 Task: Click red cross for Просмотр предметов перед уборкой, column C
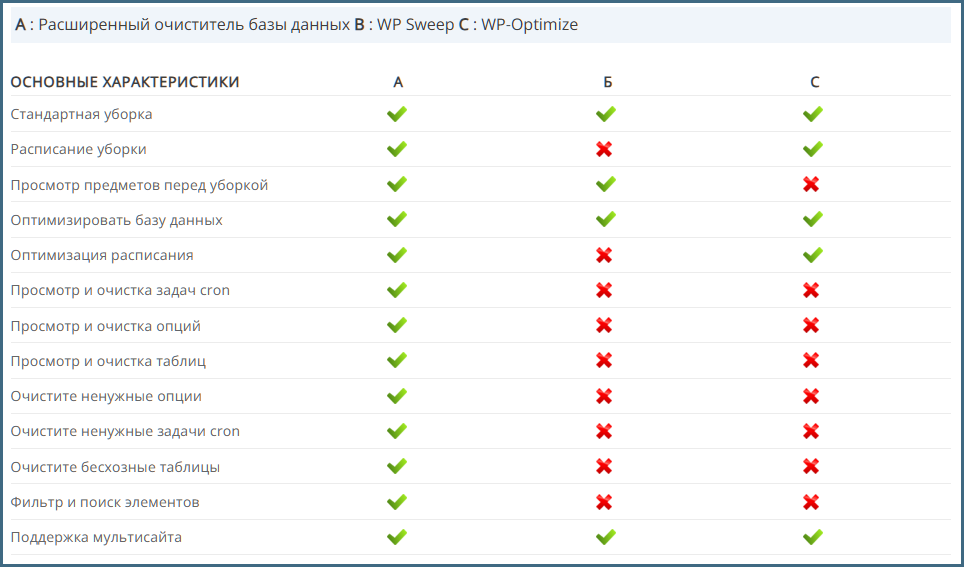coord(811,184)
